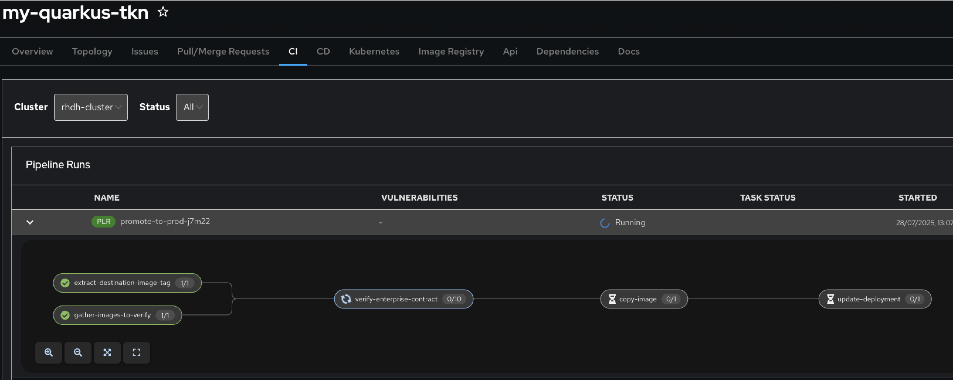Select the gather-images-to-verify task node
The height and width of the screenshot is (380, 953).
117,315
